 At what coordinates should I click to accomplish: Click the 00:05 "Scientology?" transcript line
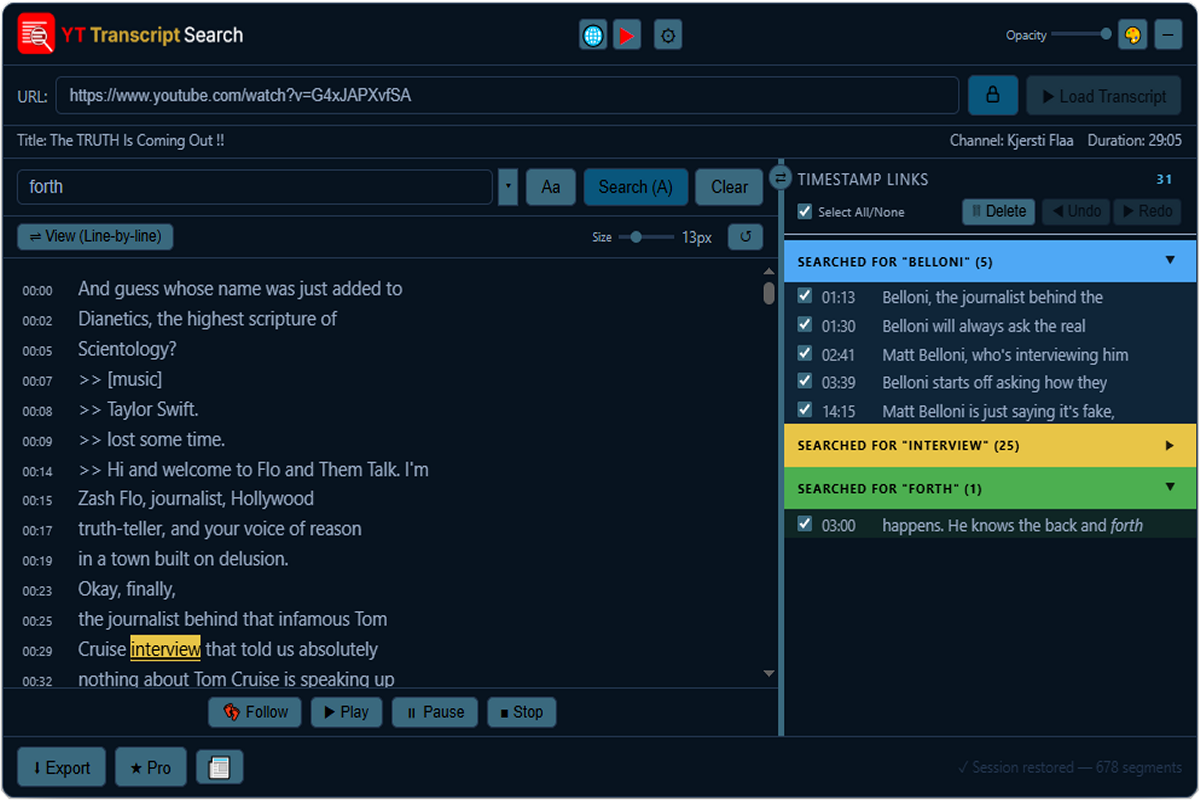pyautogui.click(x=127, y=349)
